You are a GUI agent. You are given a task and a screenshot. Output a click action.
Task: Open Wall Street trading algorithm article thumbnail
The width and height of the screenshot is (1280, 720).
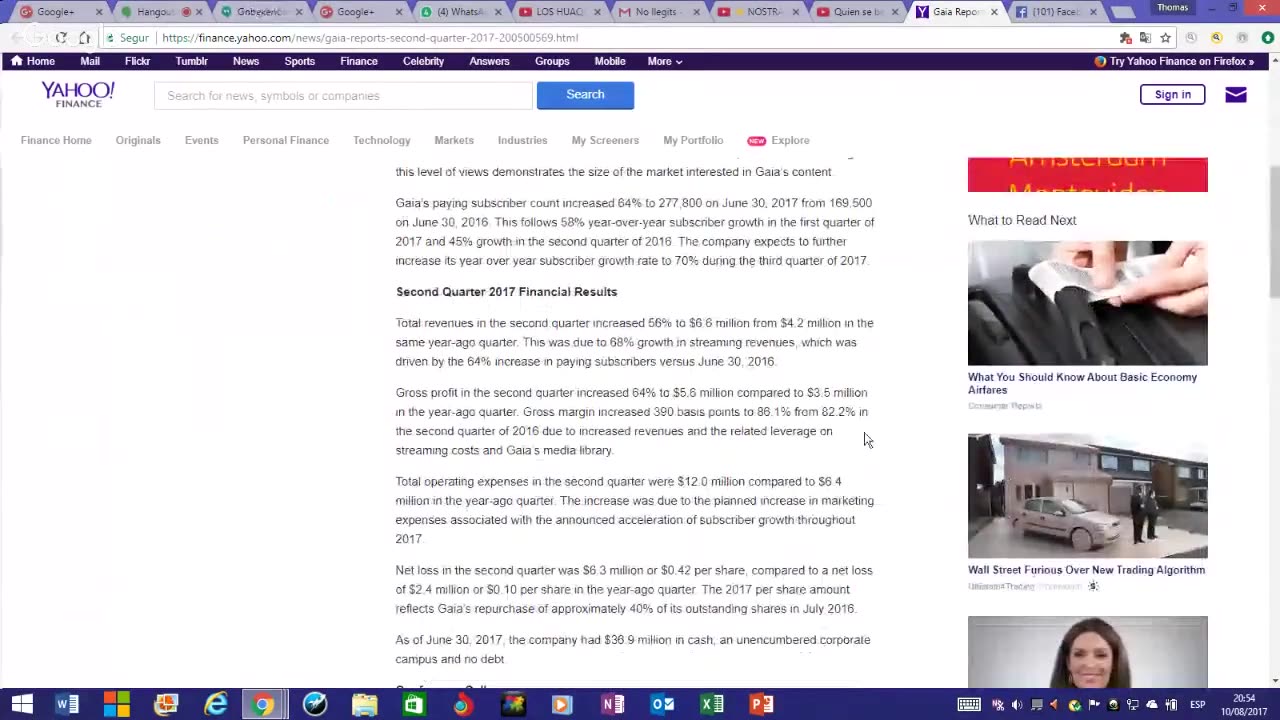coord(1088,496)
